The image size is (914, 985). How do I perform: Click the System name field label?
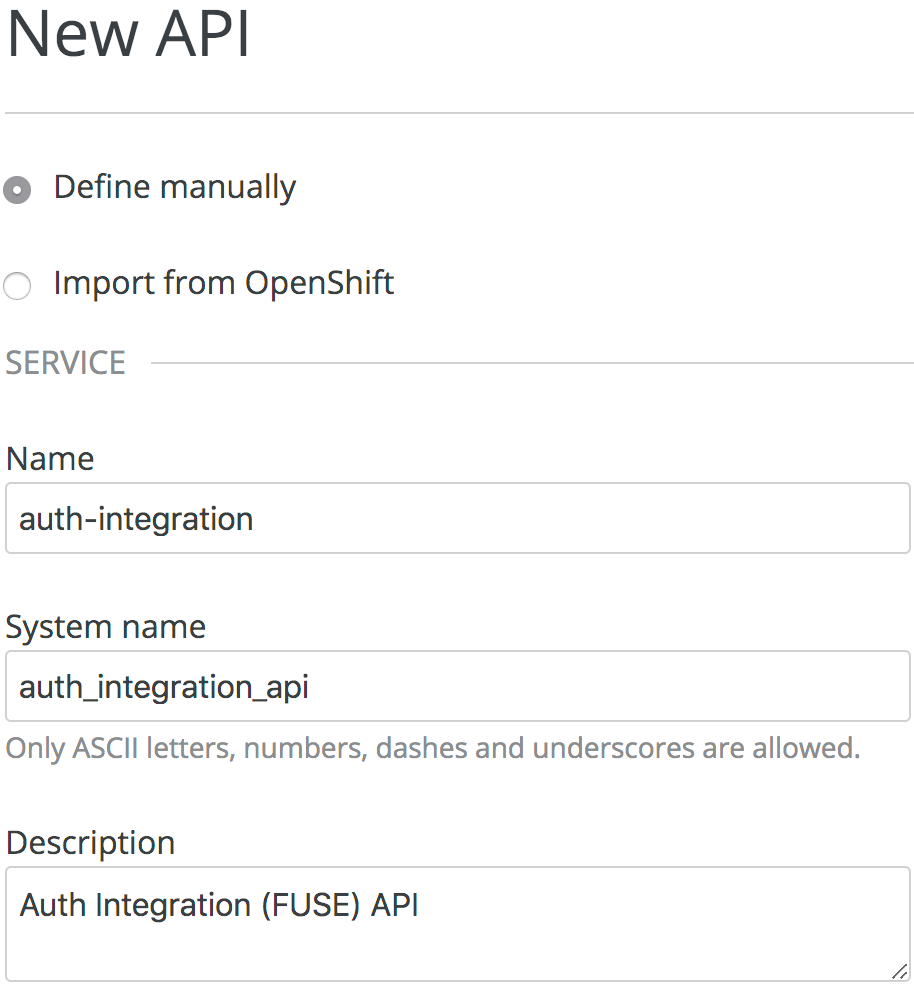pyautogui.click(x=106, y=627)
